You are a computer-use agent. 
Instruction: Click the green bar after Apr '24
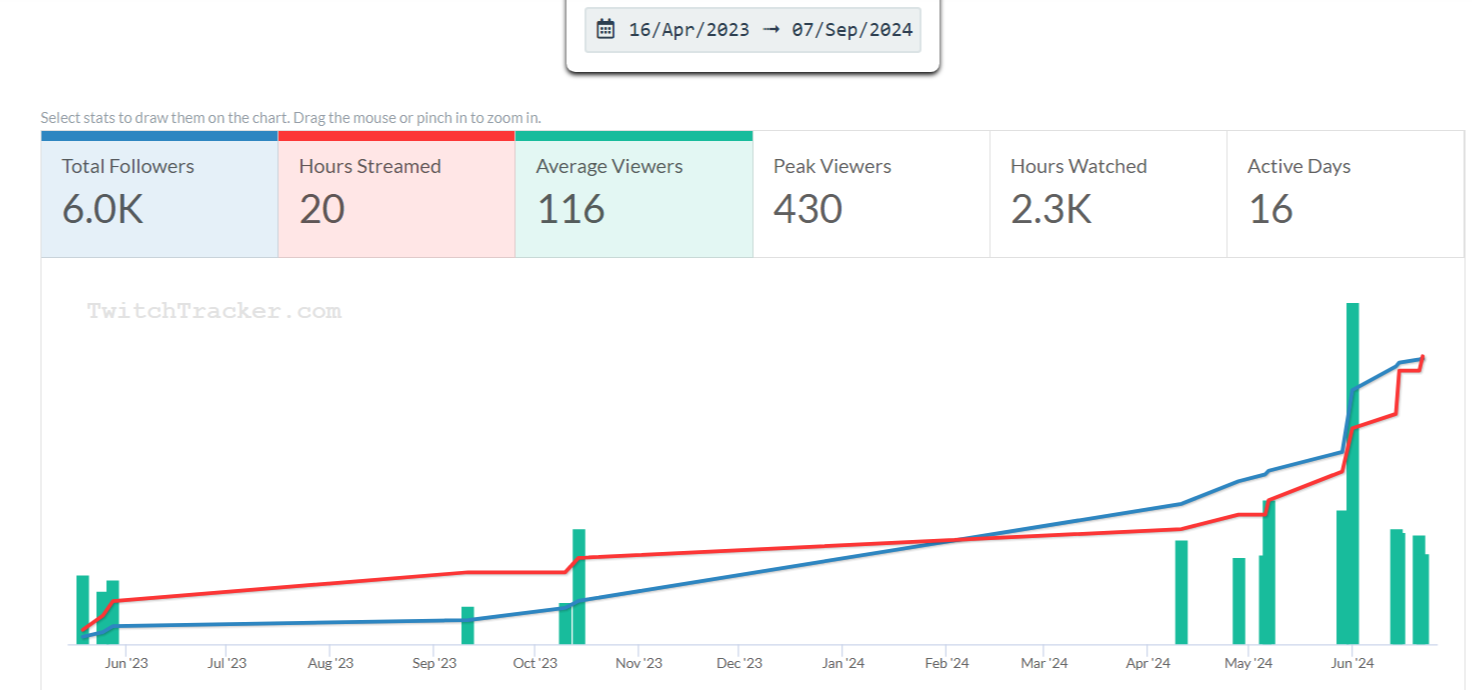click(1181, 592)
